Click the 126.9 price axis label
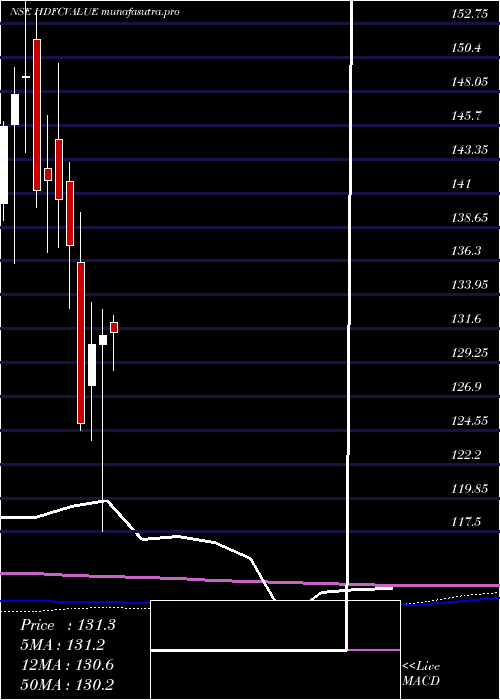The width and height of the screenshot is (500, 700). 466,387
